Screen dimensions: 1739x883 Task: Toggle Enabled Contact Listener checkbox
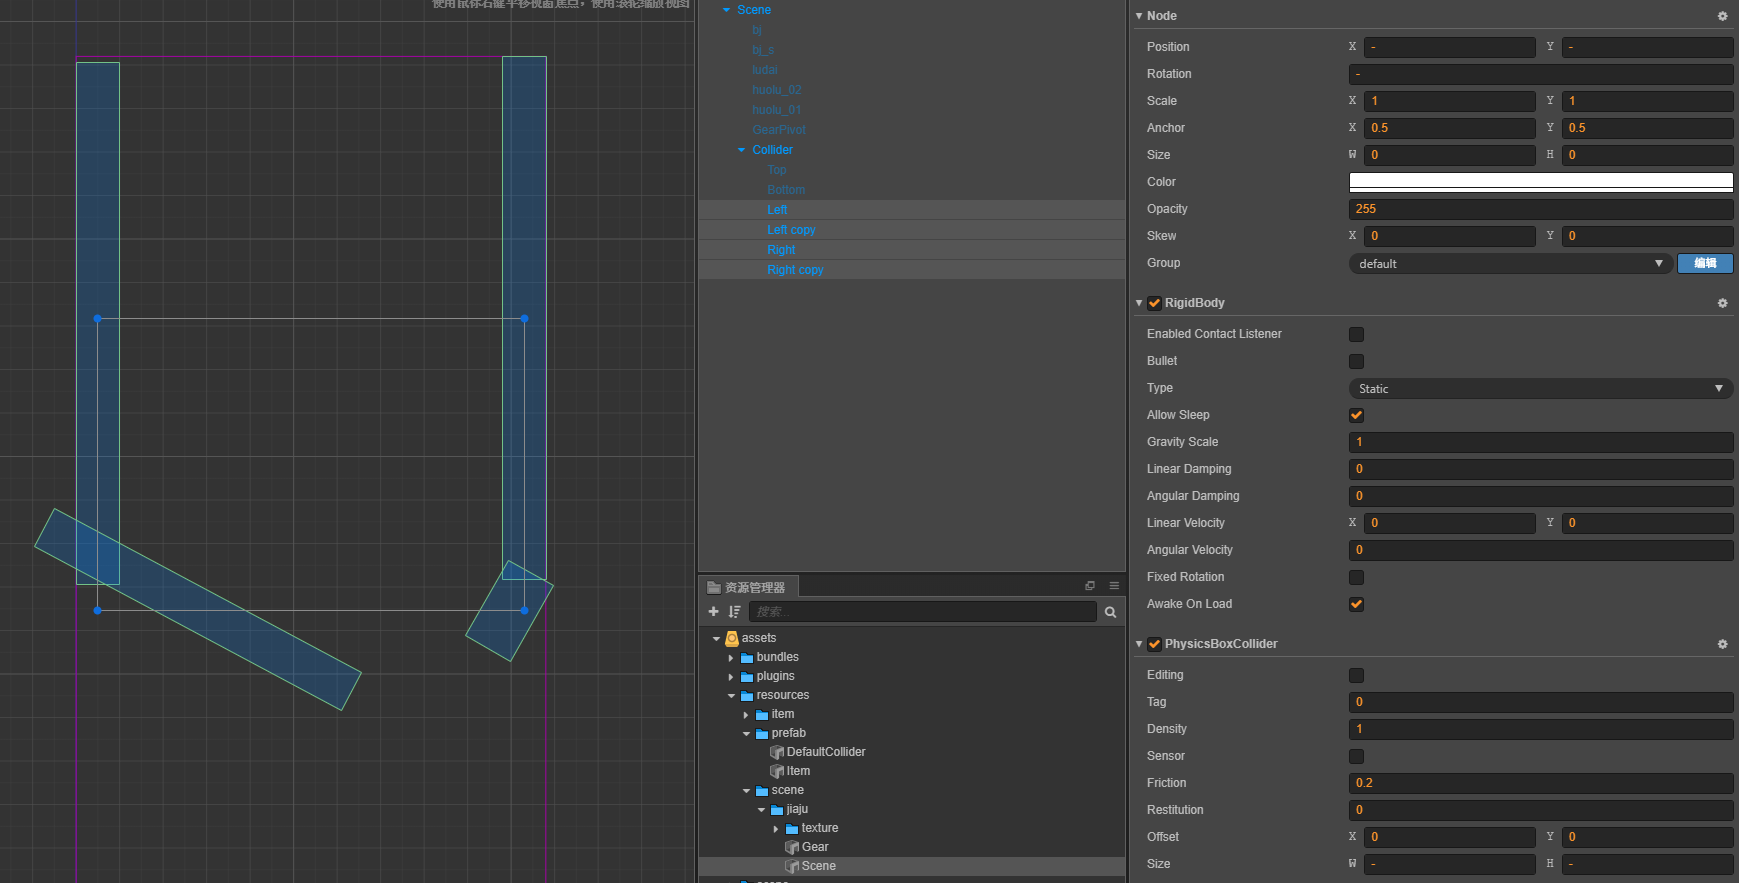[x=1356, y=334]
